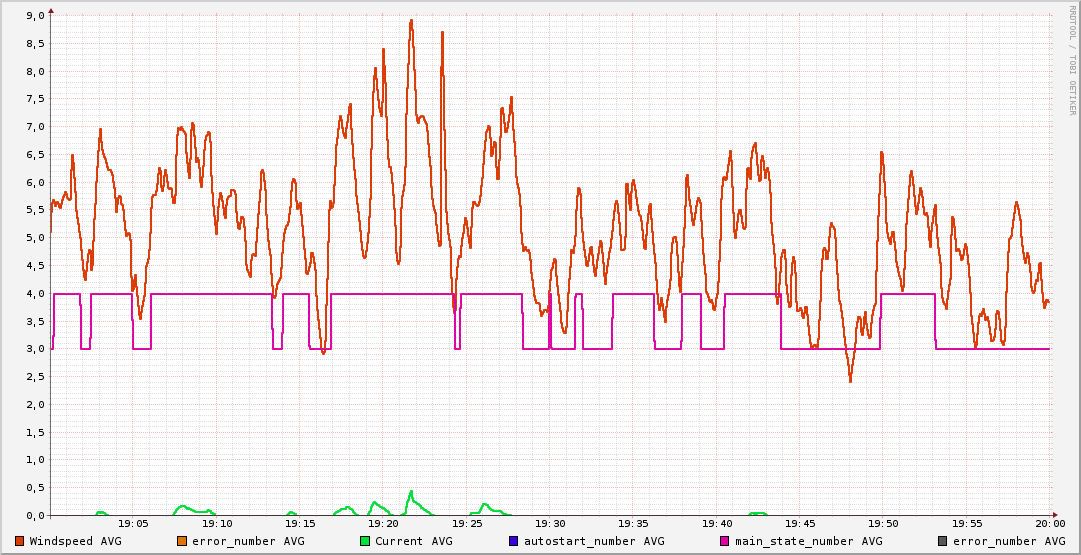Click the 9,0 value on the Y axis
The height and width of the screenshot is (555, 1081).
(35, 16)
